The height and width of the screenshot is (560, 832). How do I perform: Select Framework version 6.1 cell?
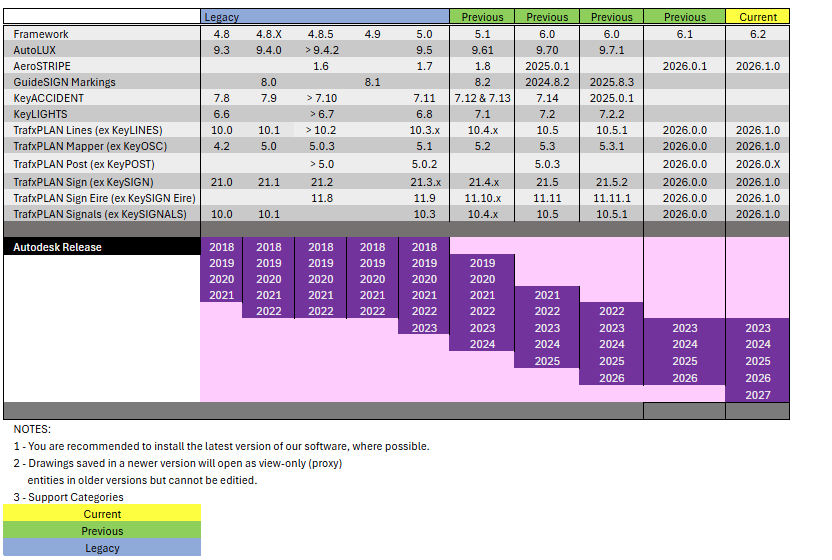tap(684, 34)
